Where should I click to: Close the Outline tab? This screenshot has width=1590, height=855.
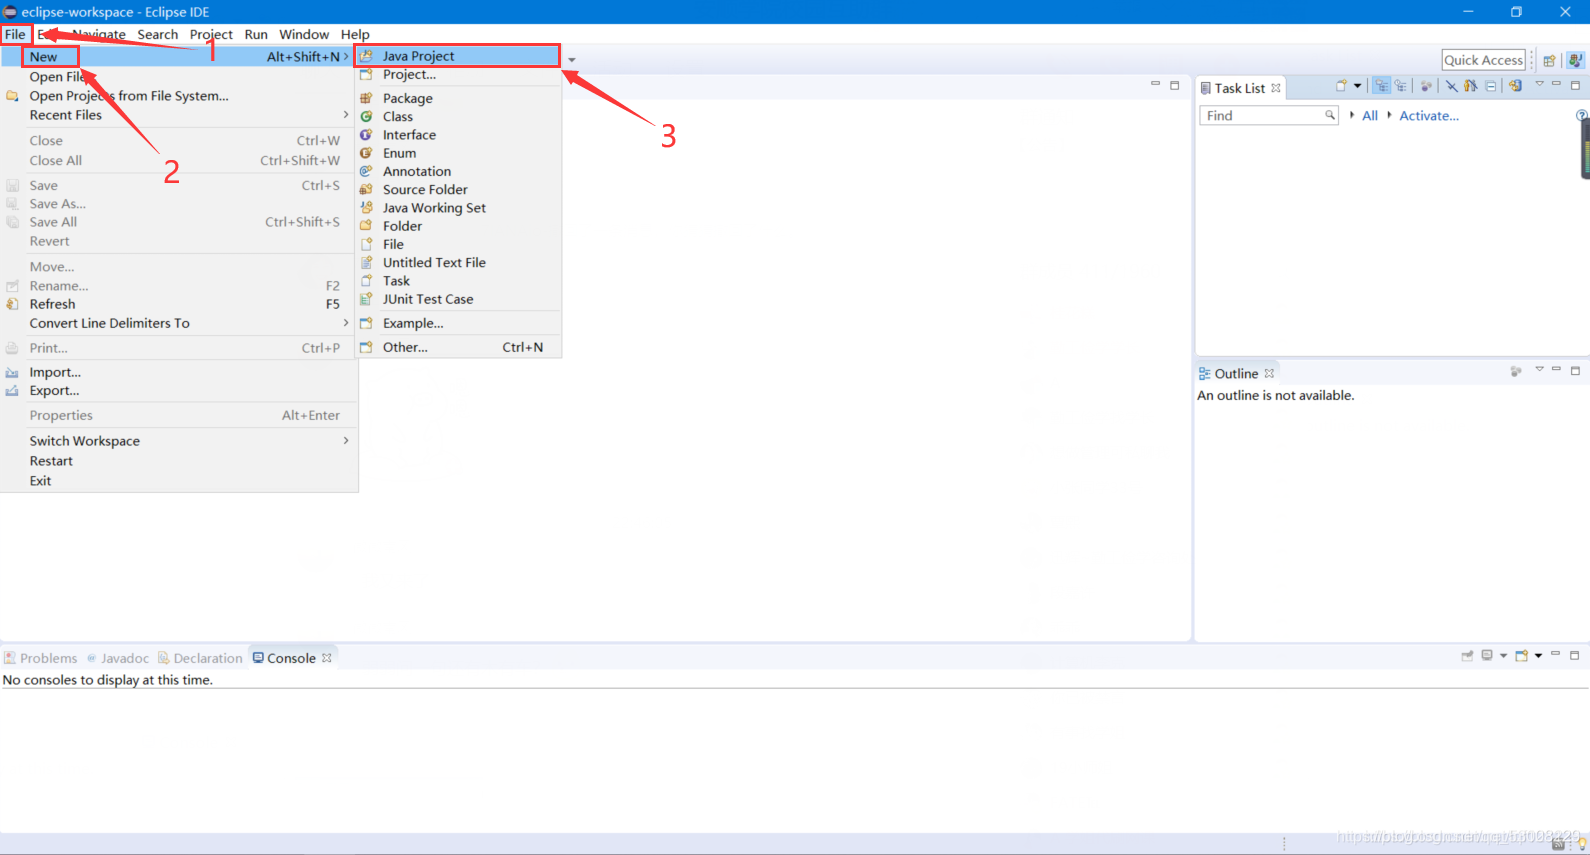(x=1269, y=373)
